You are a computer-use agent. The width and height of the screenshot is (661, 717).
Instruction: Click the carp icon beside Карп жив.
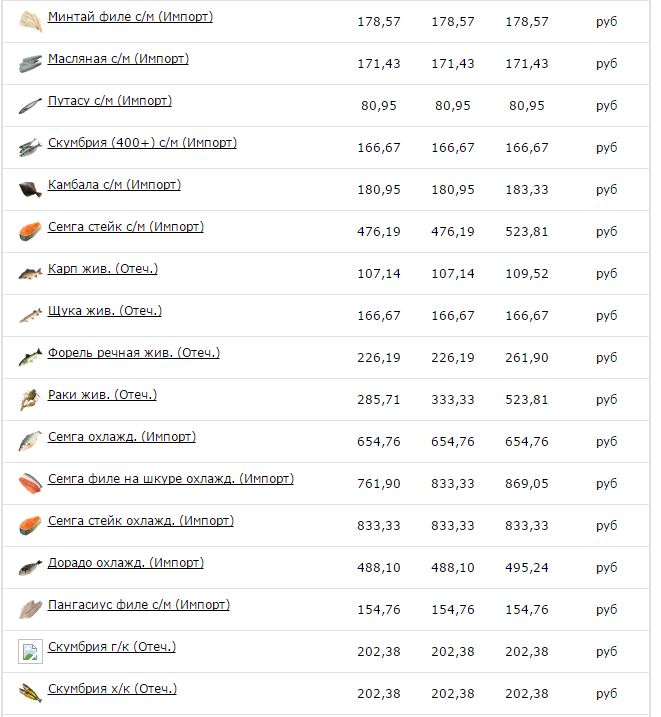point(31,273)
